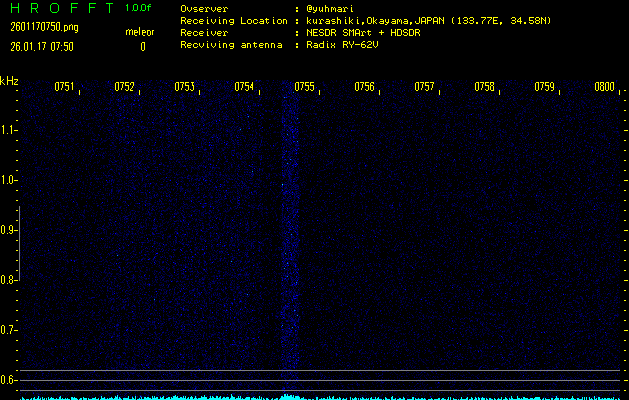The width and height of the screenshot is (629, 400).
Task: Click the Receiving Location label
Action: coord(234,21)
